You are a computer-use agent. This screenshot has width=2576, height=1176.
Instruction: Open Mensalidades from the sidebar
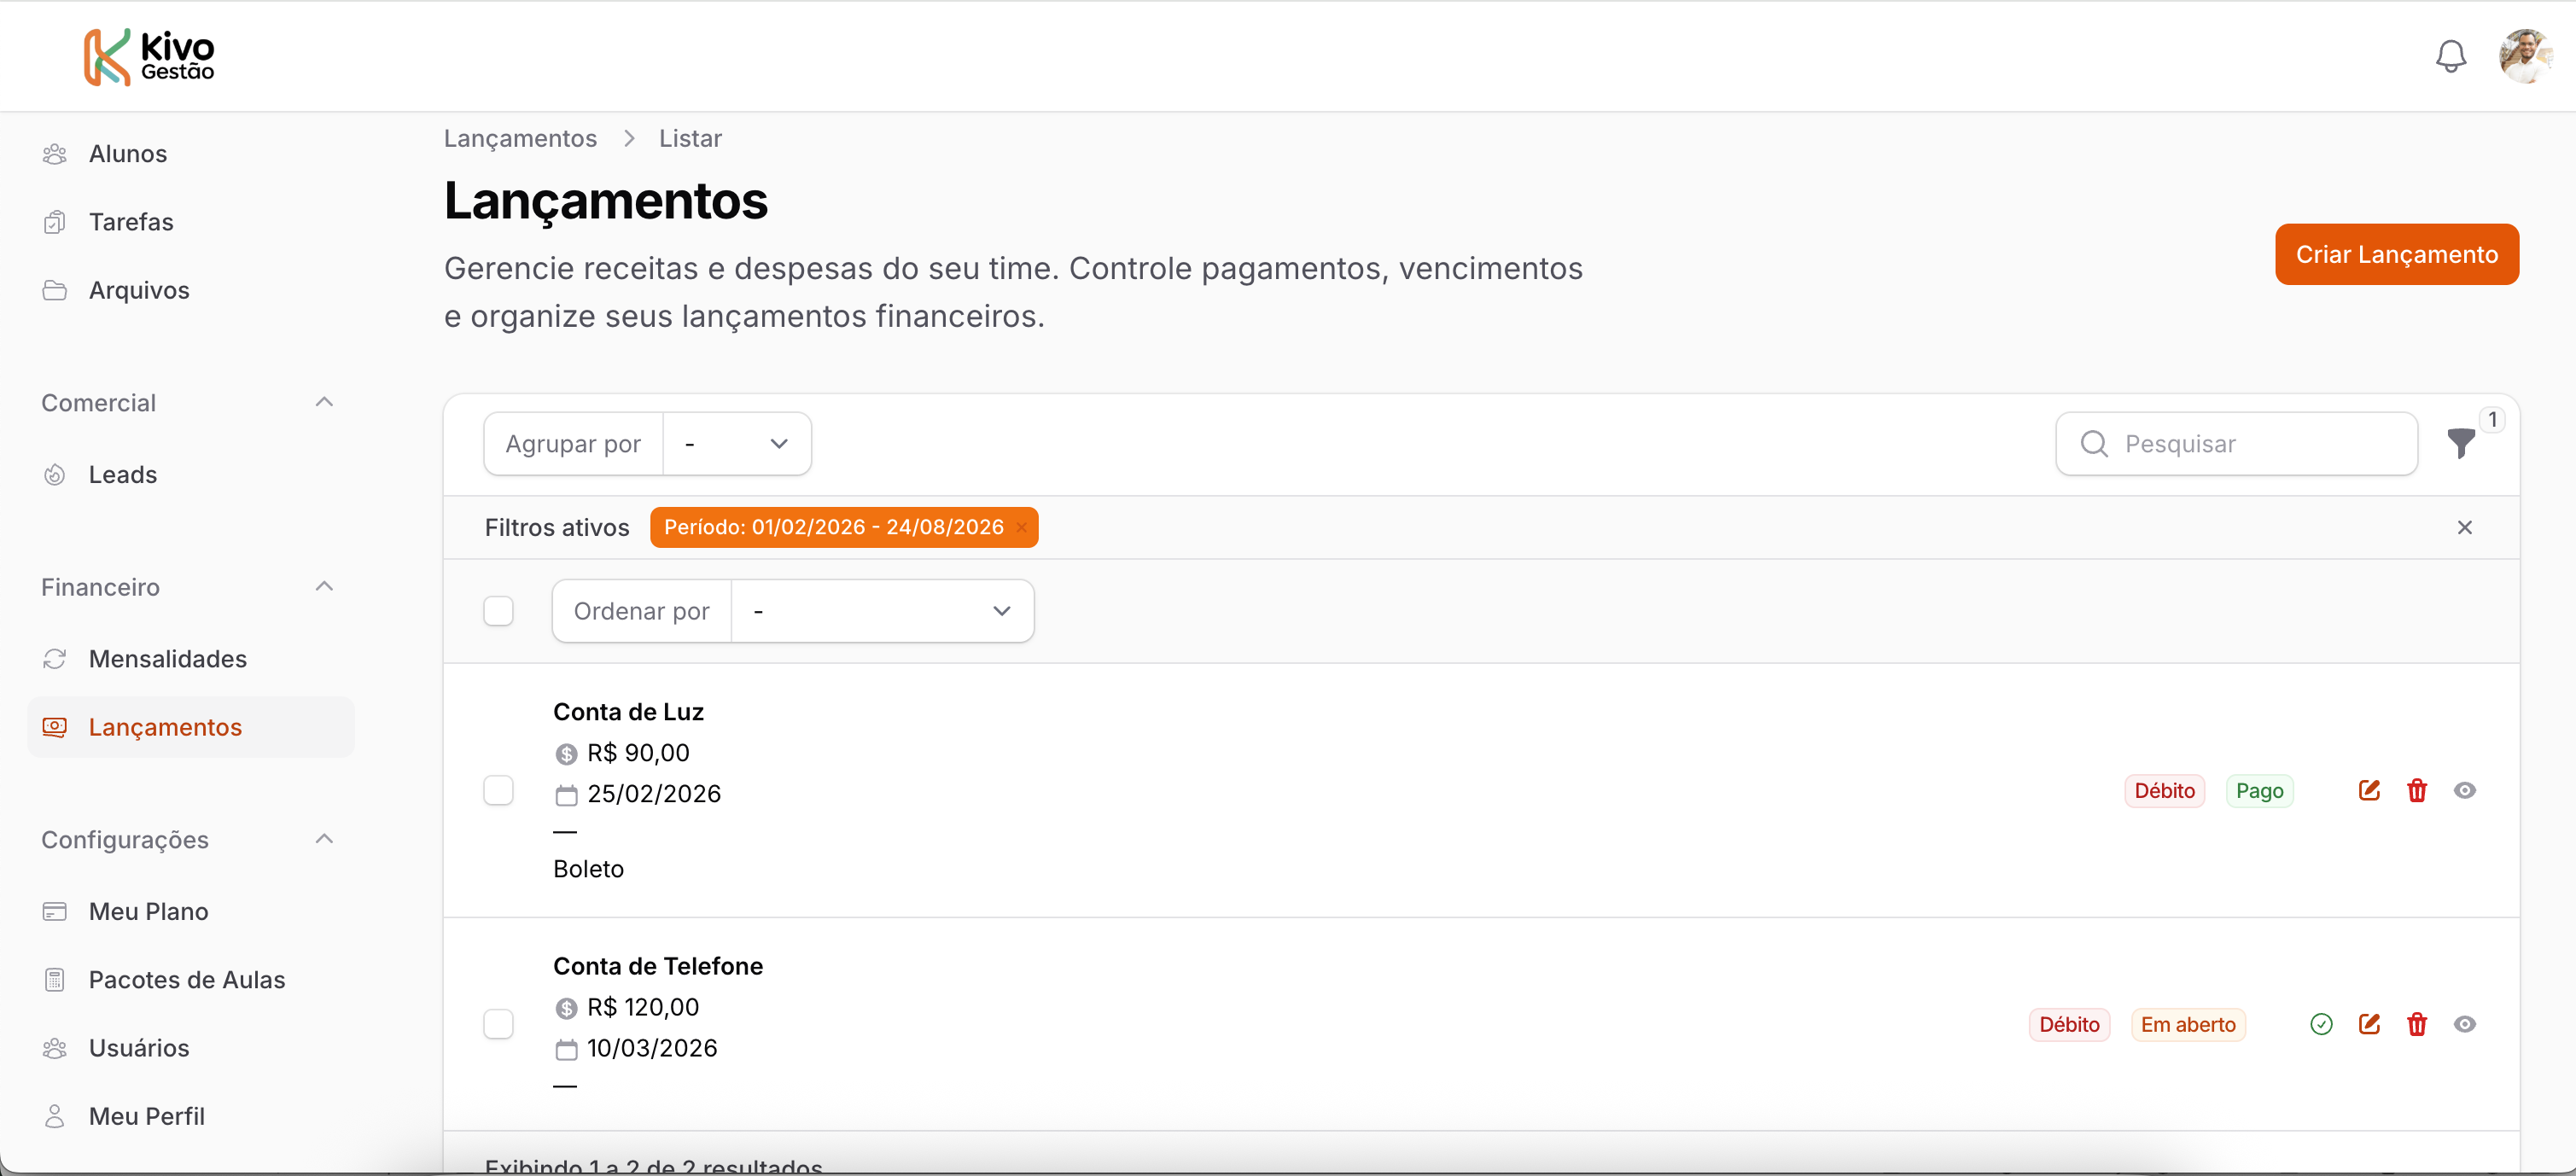(167, 659)
